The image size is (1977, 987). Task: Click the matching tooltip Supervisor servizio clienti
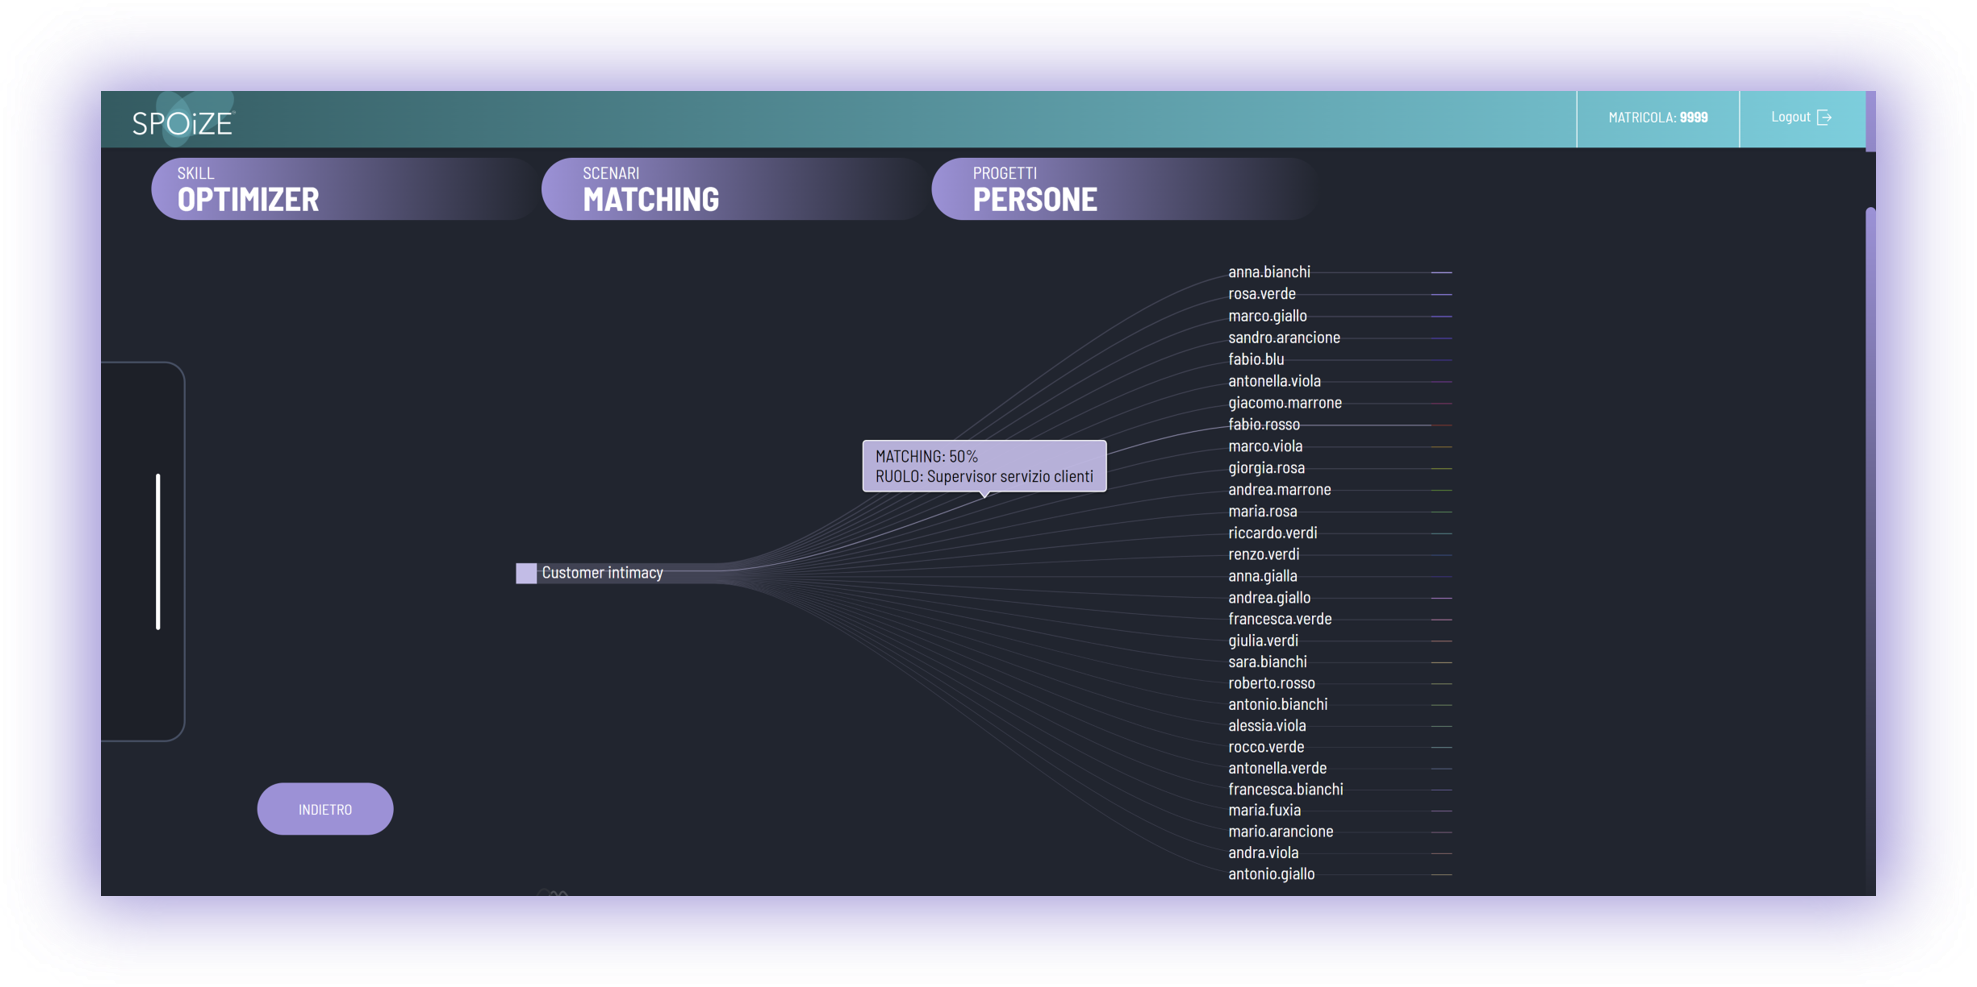[x=984, y=466]
